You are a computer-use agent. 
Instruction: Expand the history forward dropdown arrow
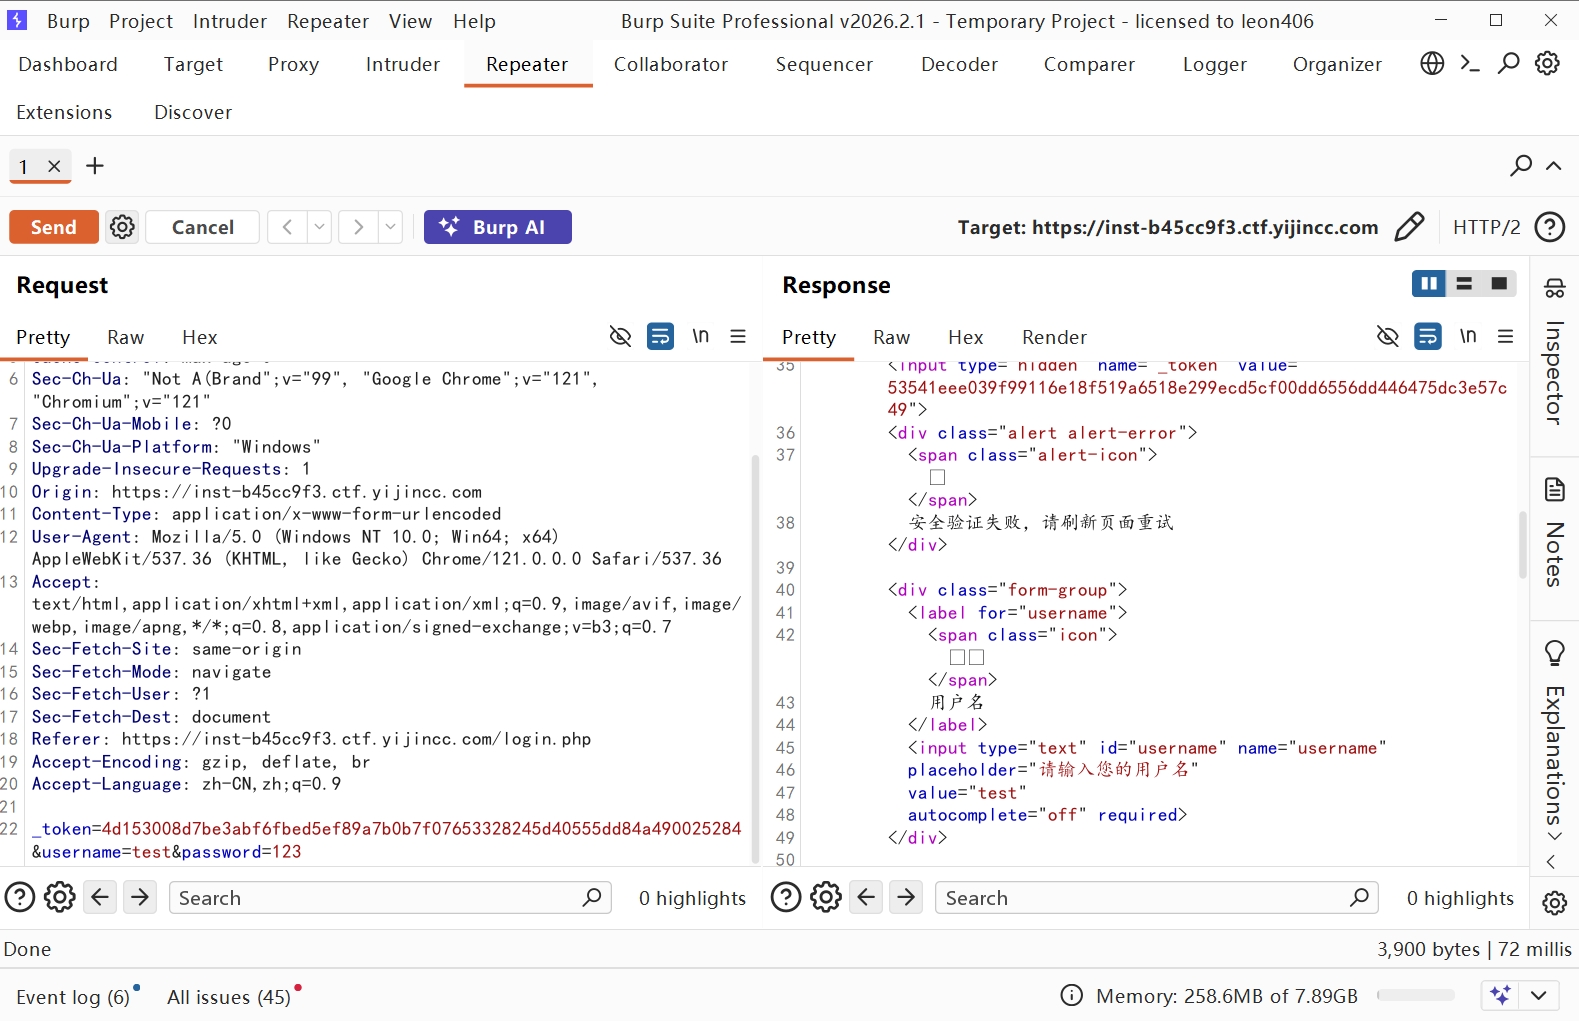click(390, 227)
